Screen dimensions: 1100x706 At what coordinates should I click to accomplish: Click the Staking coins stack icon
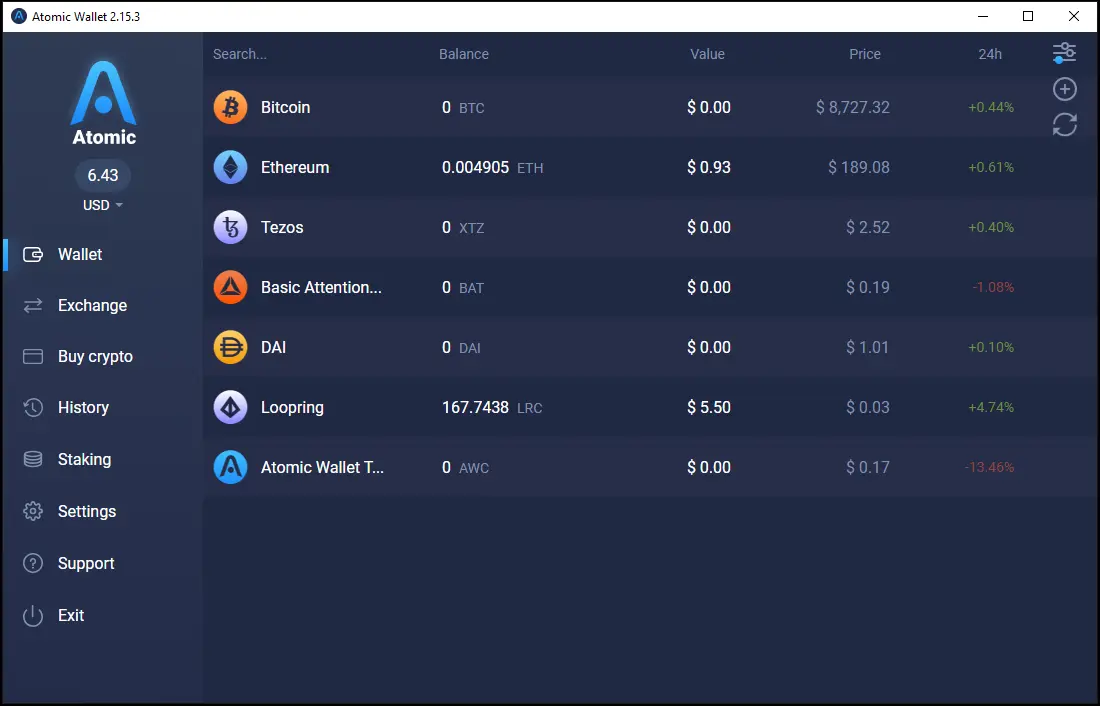(x=33, y=459)
